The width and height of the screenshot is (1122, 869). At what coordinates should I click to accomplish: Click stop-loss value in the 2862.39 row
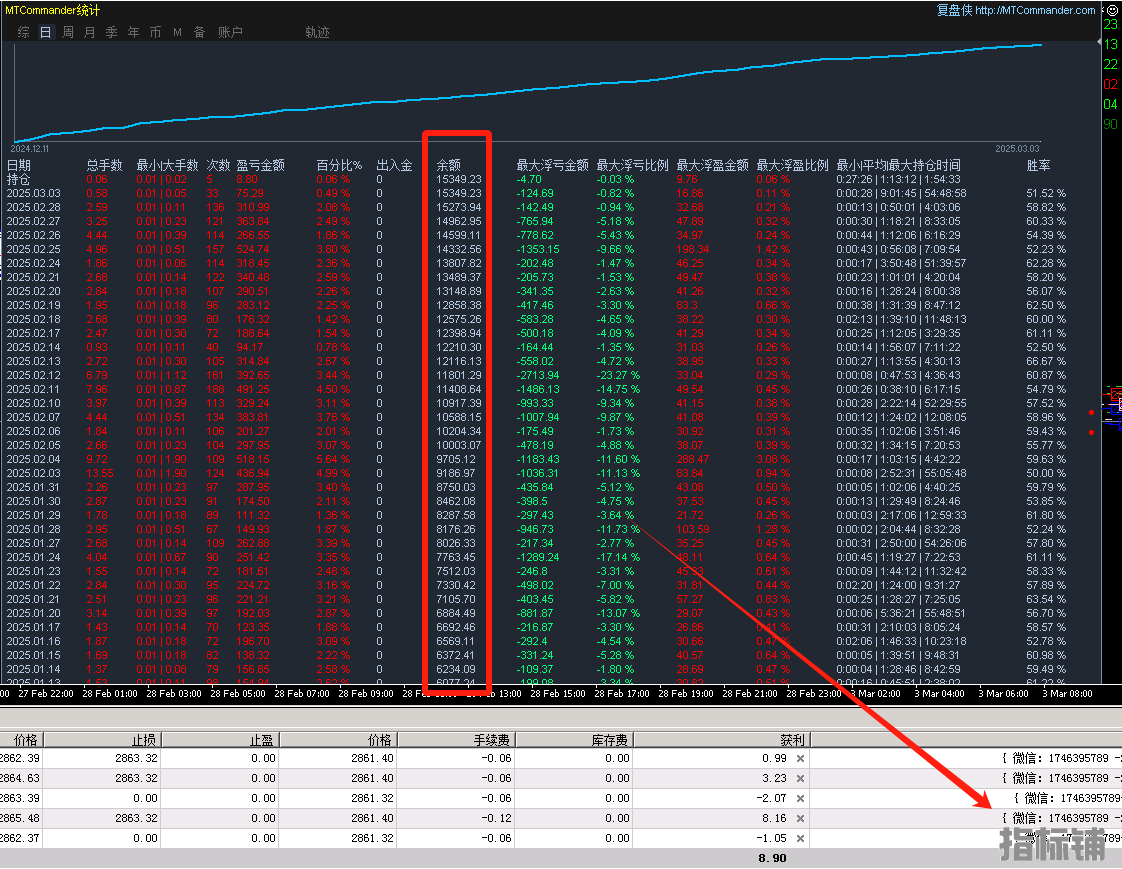(x=102, y=759)
